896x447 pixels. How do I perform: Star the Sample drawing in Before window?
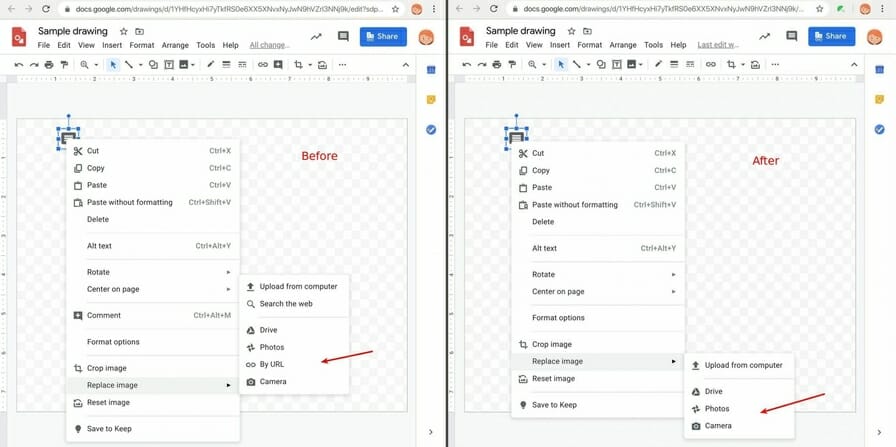(124, 31)
